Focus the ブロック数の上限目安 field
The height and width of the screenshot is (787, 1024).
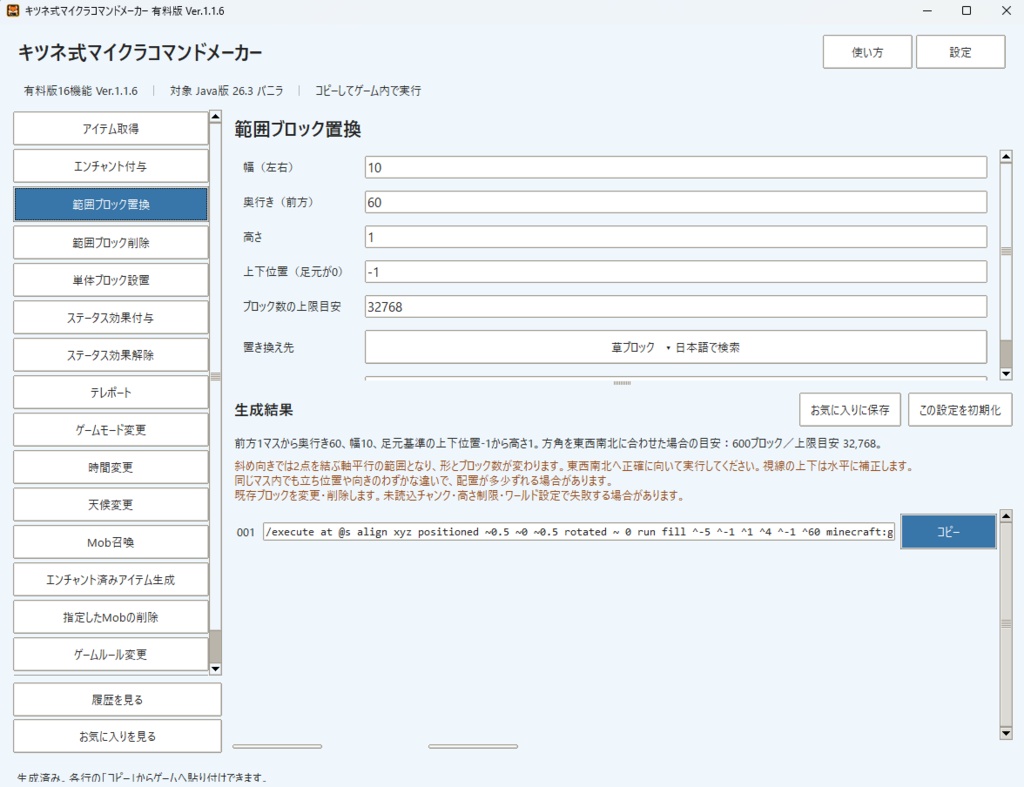[x=676, y=306]
